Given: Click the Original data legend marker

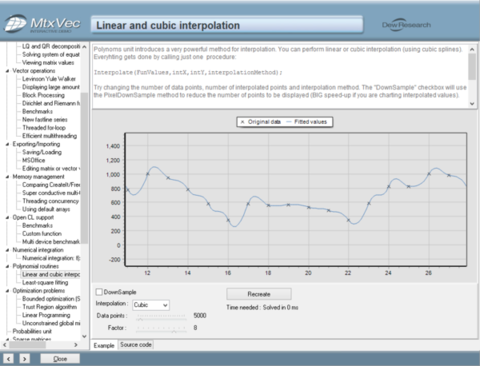Looking at the screenshot, I should 242,122.
